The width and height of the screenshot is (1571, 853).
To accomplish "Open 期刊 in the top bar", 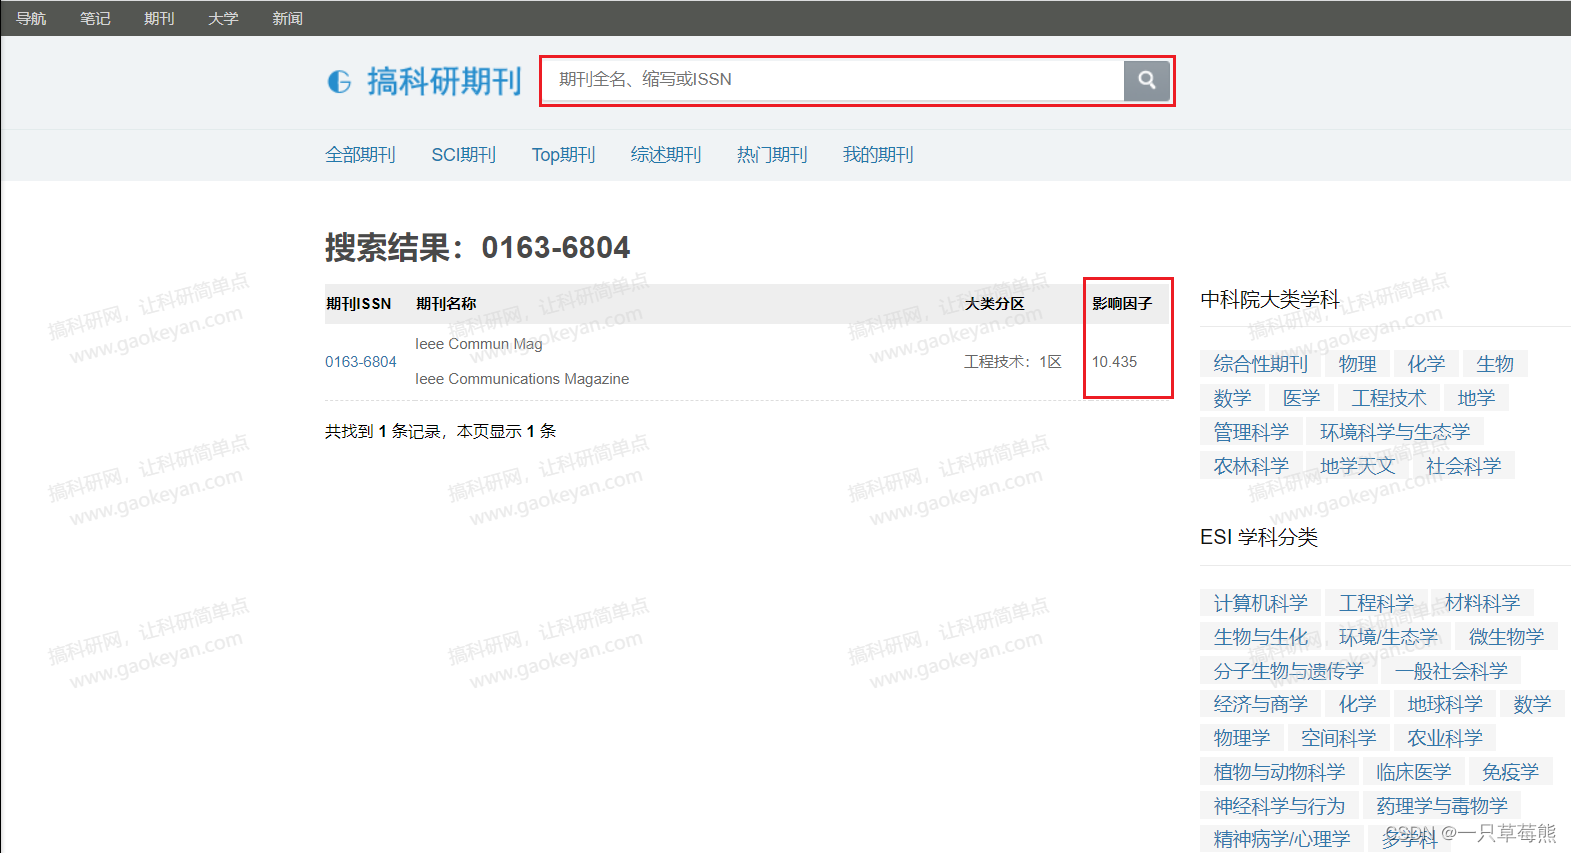I will point(159,18).
